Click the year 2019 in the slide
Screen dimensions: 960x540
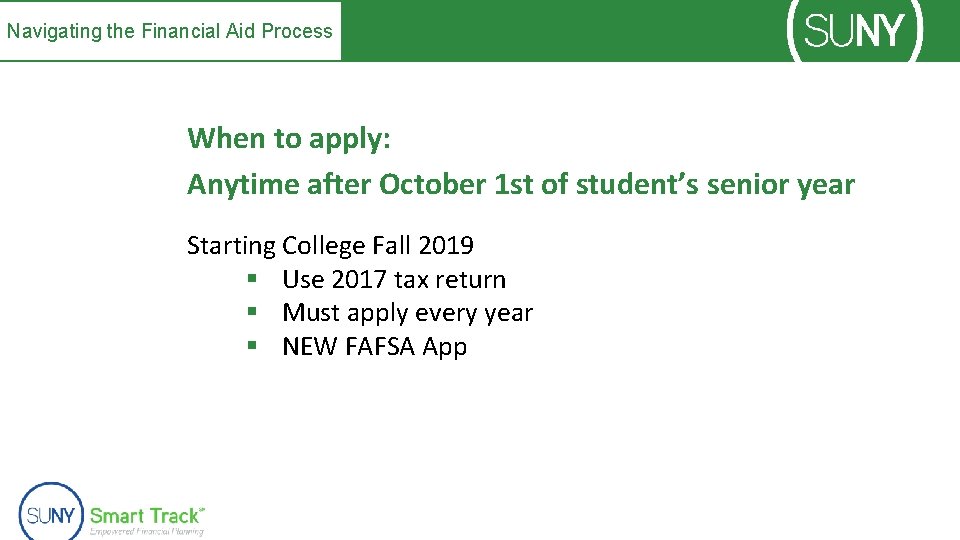446,246
